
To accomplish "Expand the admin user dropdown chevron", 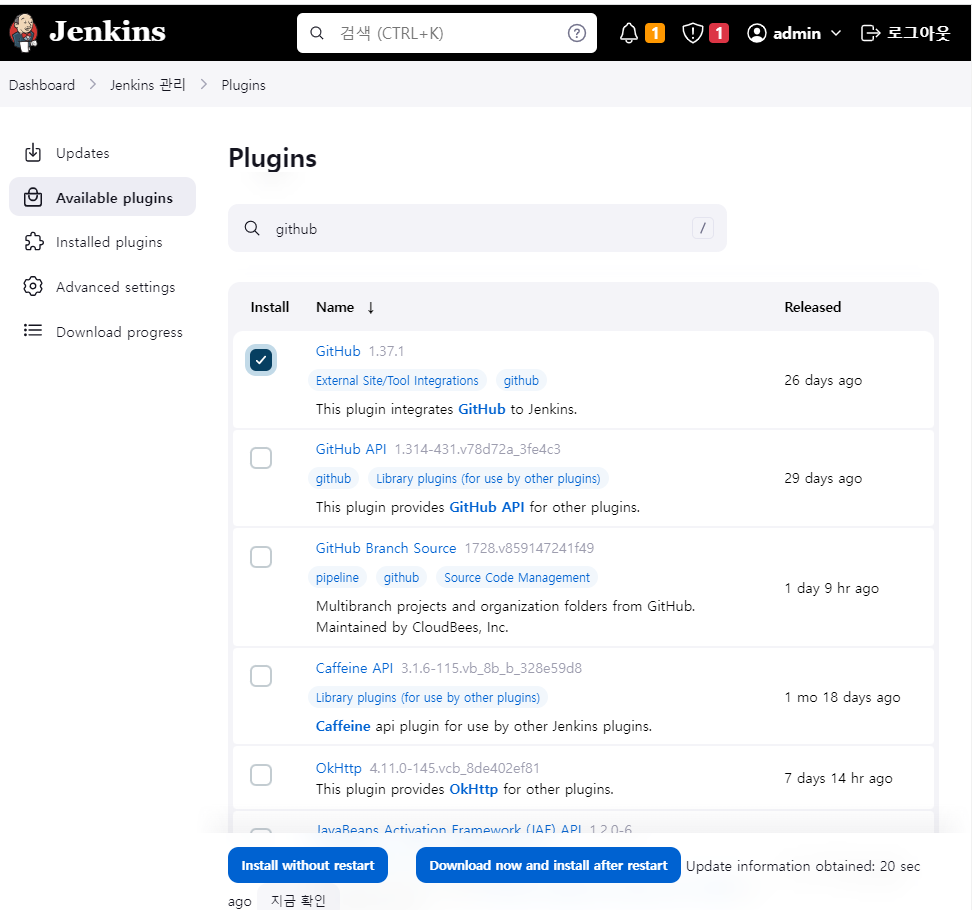I will pos(836,33).
